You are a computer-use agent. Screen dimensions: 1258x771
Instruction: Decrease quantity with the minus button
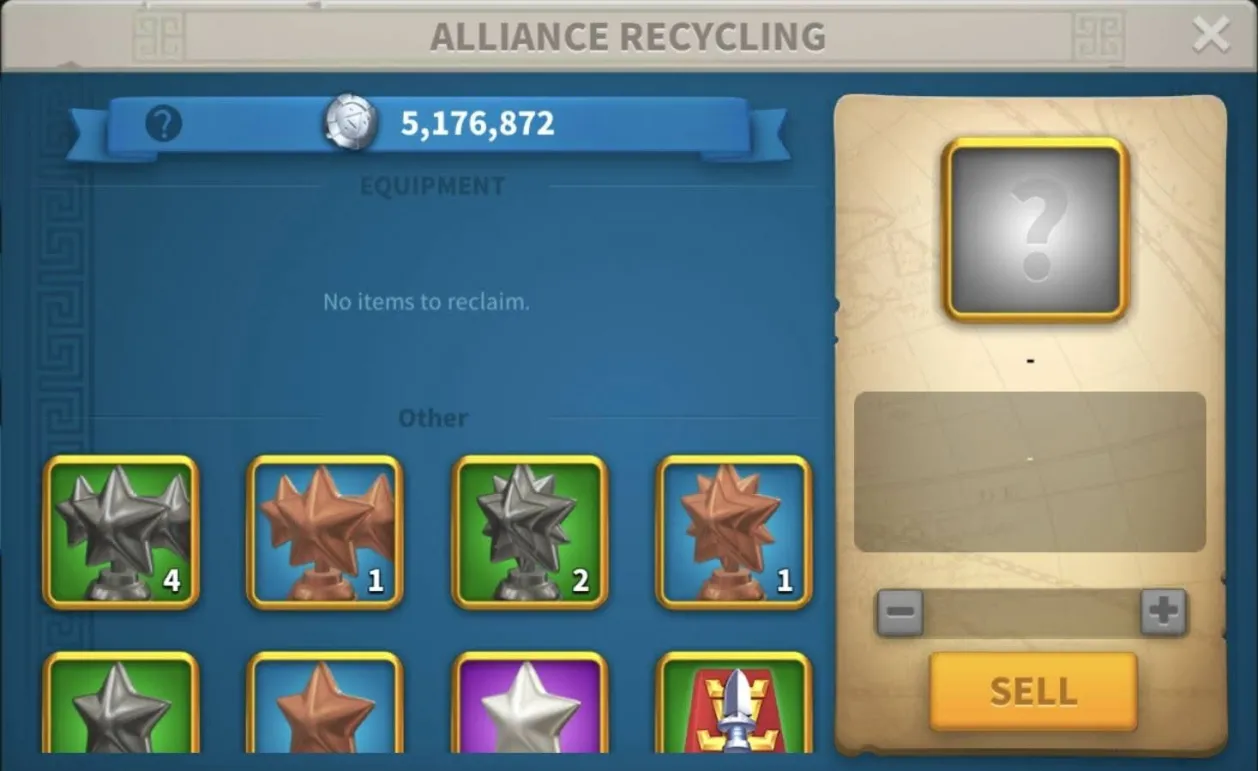click(900, 612)
